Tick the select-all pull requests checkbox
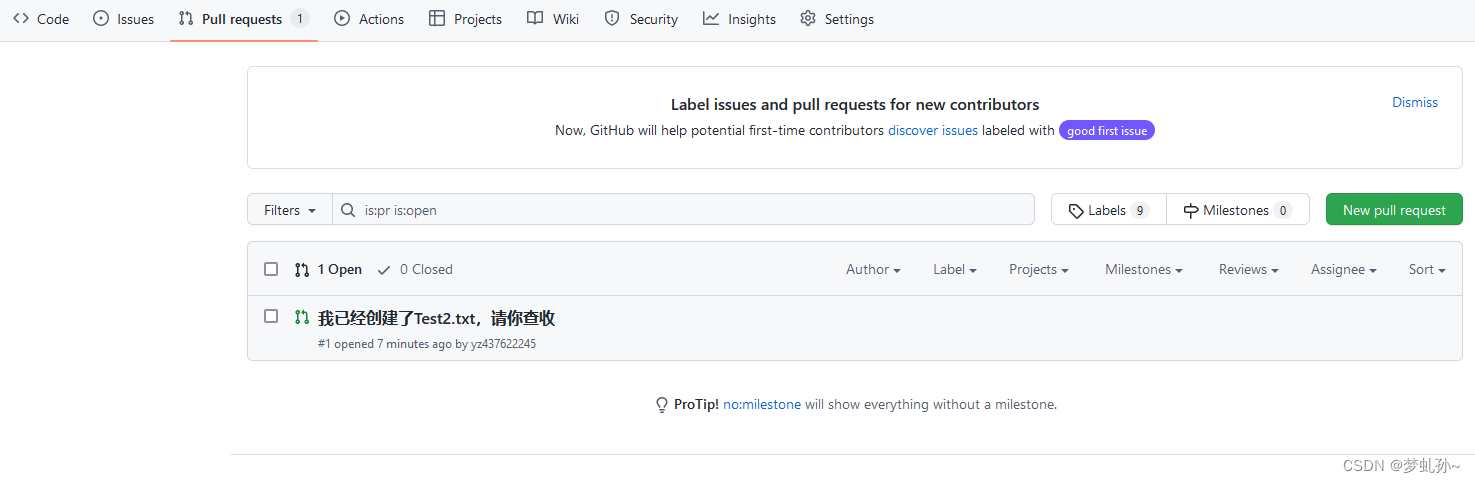Viewport: 1475px width, 483px height. tap(271, 269)
